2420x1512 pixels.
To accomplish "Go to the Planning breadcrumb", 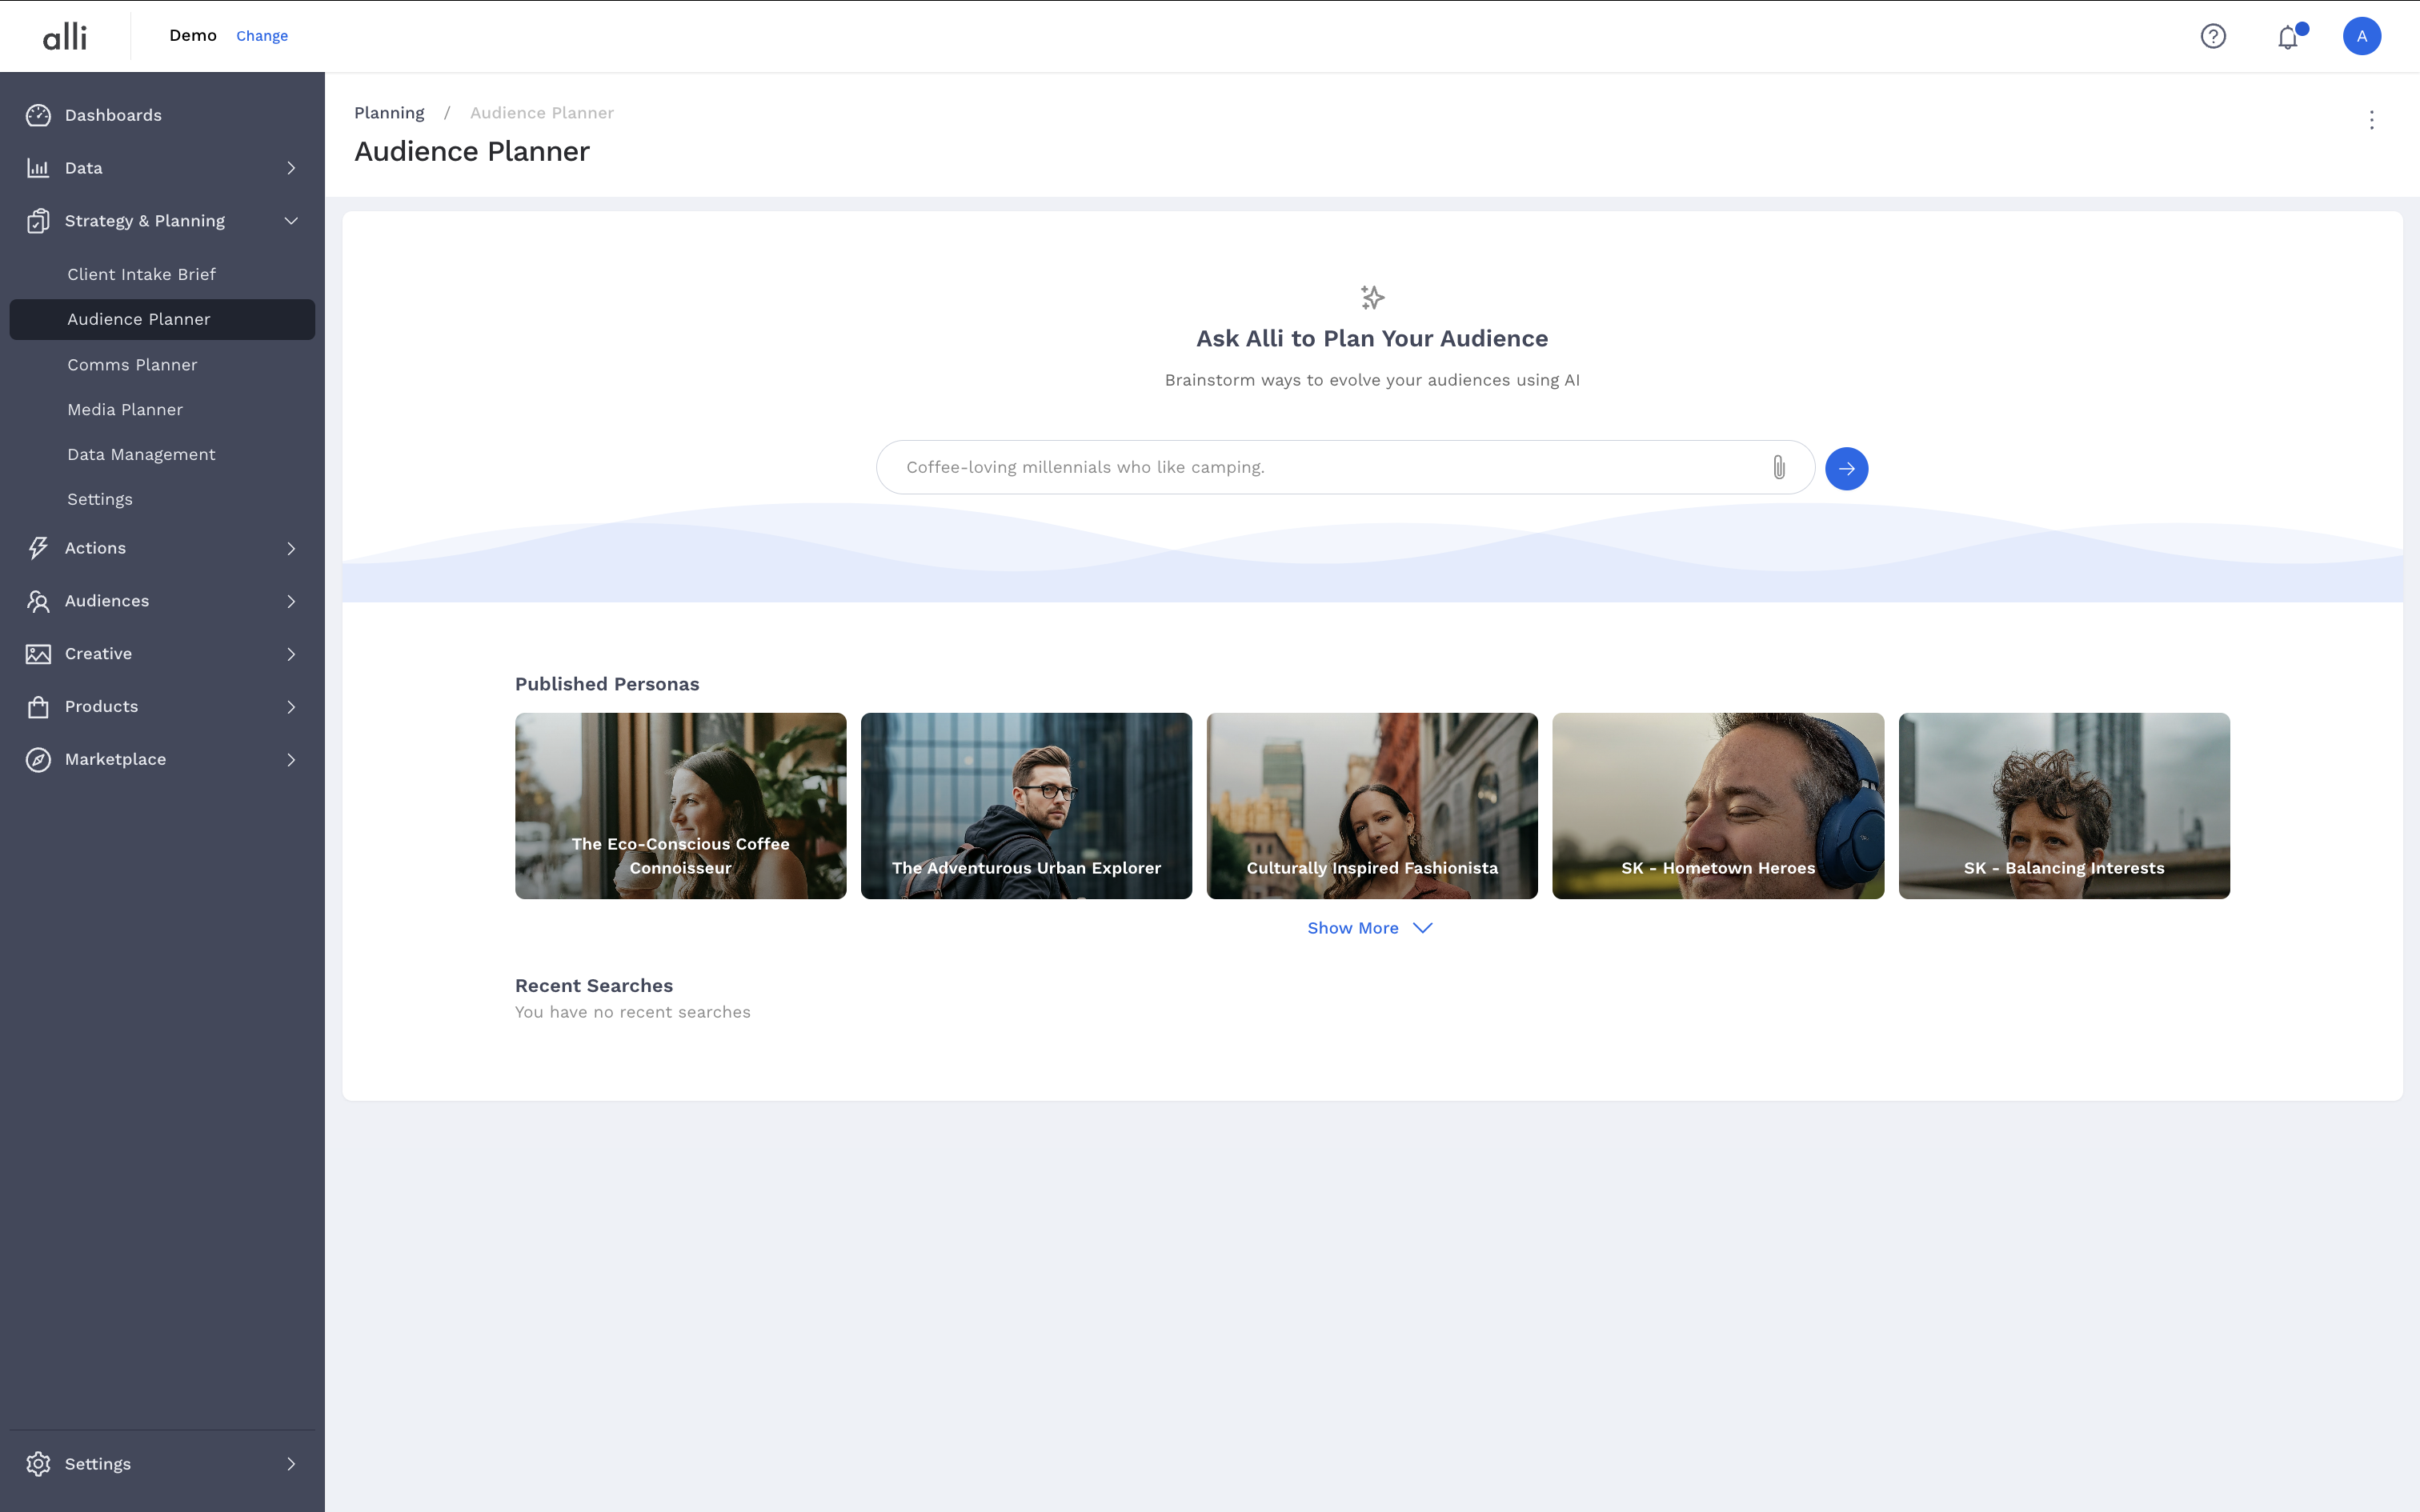I will (389, 113).
